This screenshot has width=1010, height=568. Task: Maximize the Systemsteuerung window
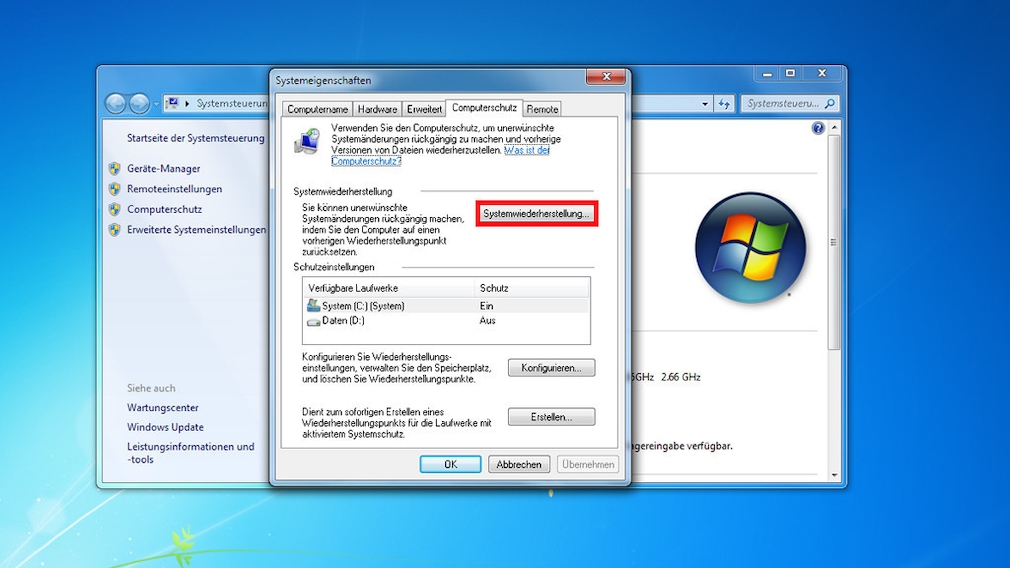(790, 73)
